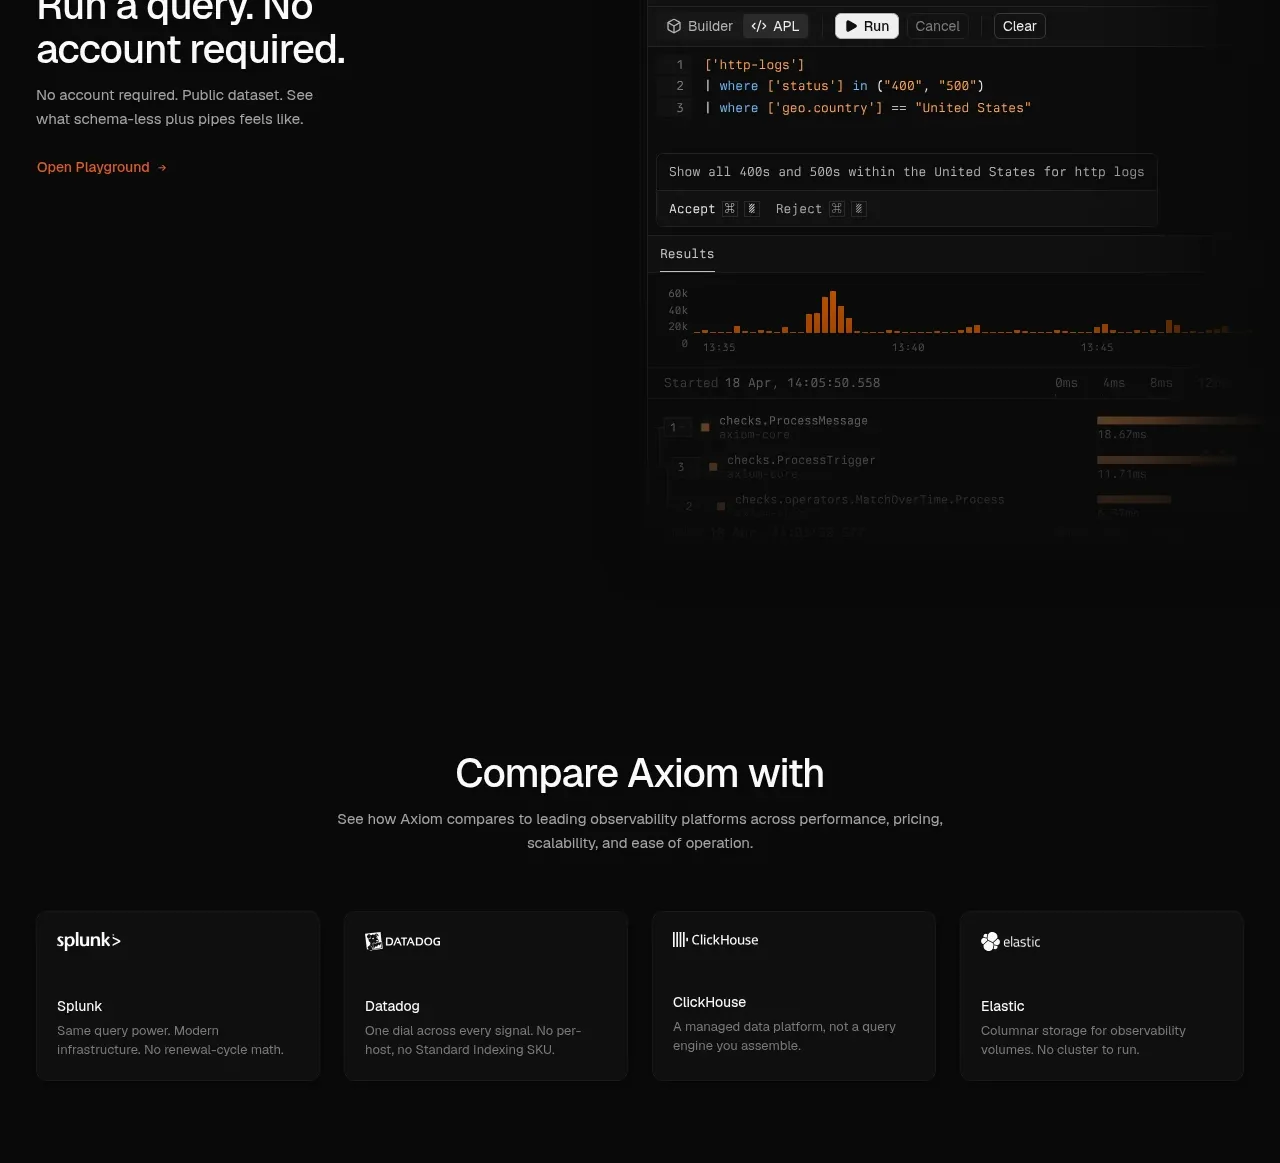Click the Splunk logo
This screenshot has height=1163, width=1280.
89,940
